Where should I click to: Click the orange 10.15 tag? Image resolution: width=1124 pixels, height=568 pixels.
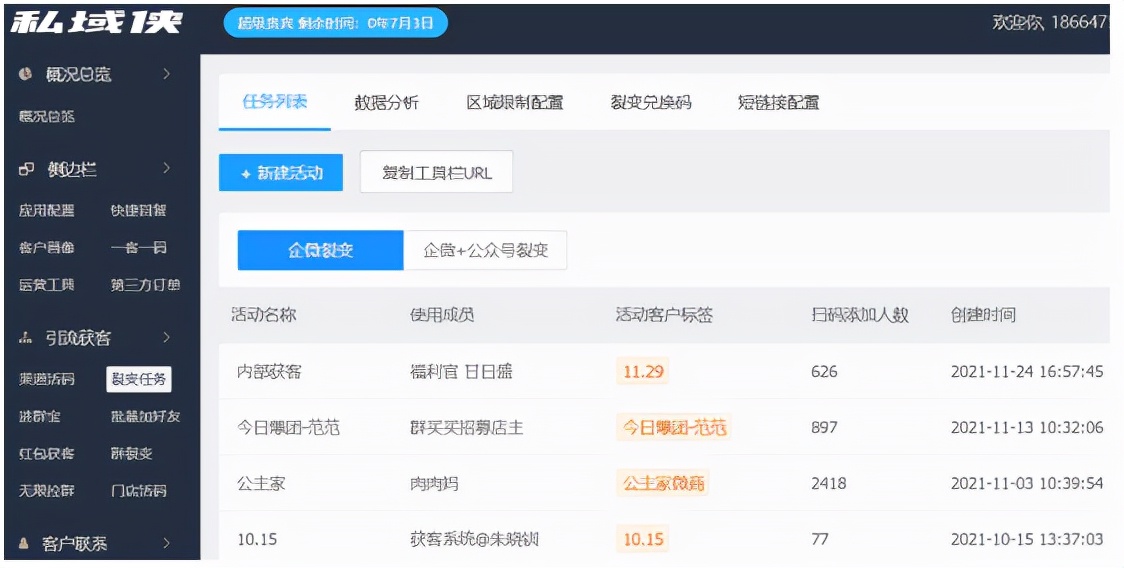point(643,539)
